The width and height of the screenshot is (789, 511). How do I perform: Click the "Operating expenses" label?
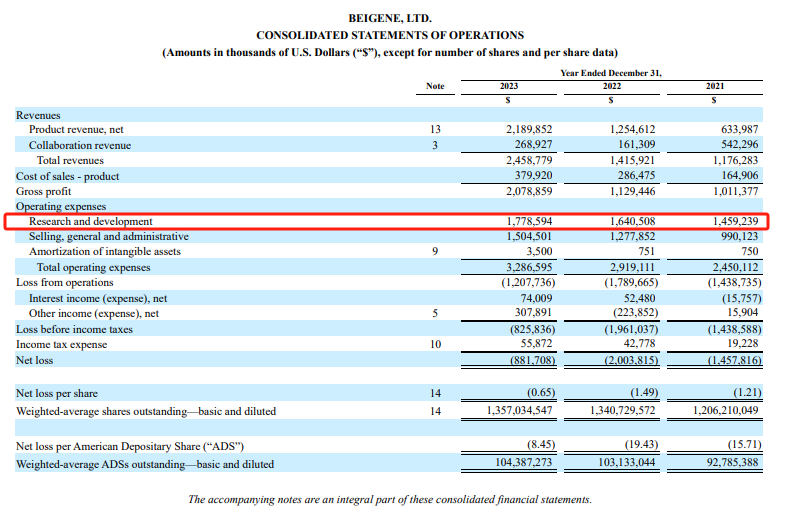61,206
